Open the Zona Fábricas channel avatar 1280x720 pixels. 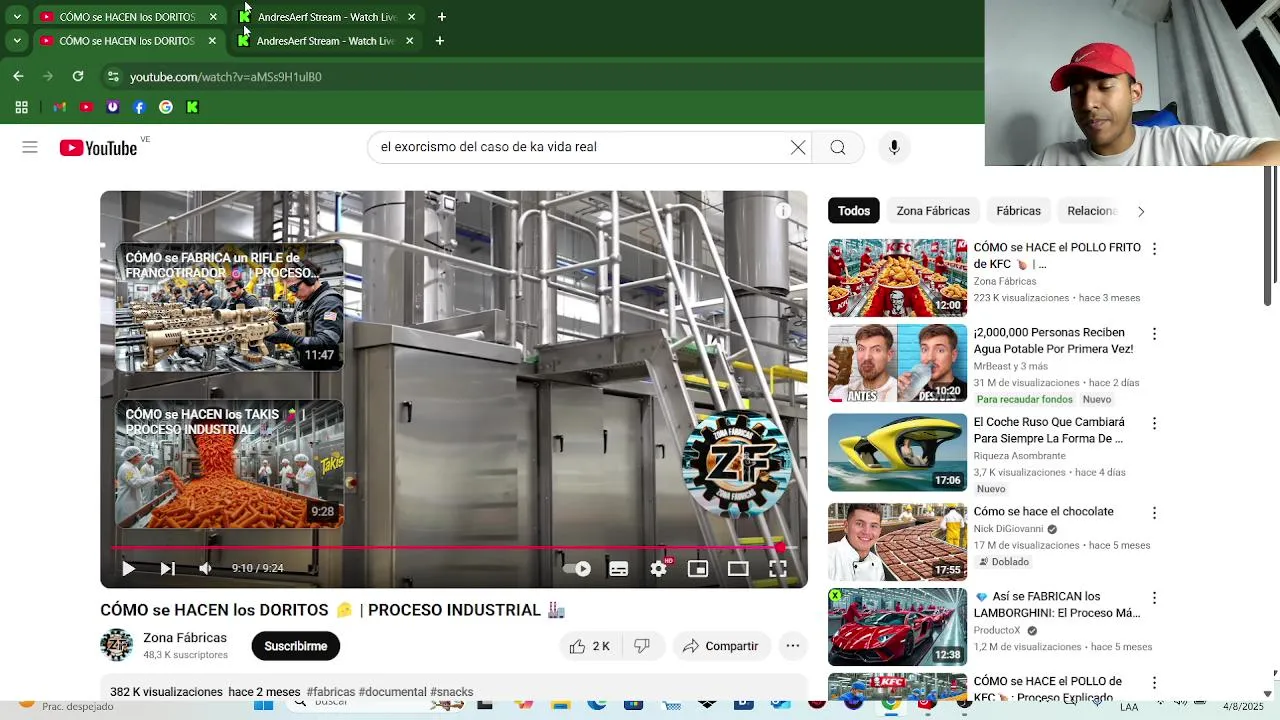click(117, 645)
